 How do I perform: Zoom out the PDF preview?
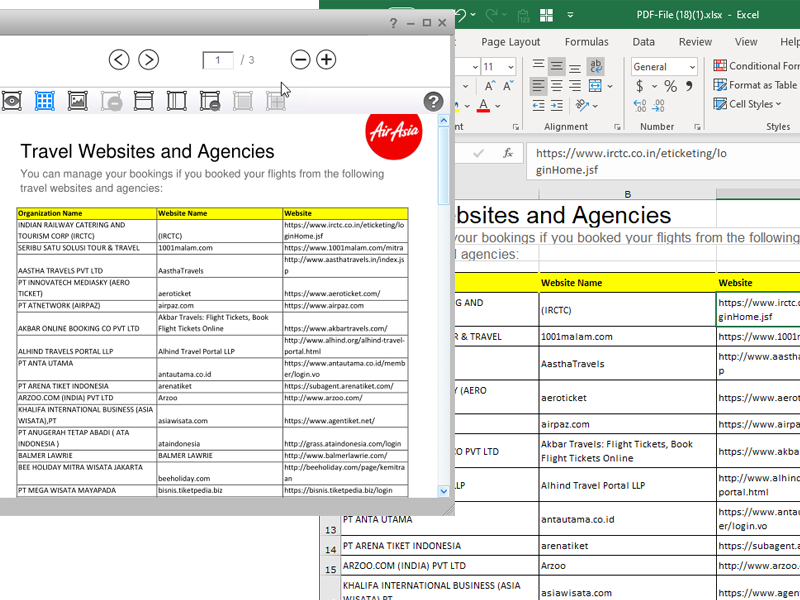tap(300, 60)
